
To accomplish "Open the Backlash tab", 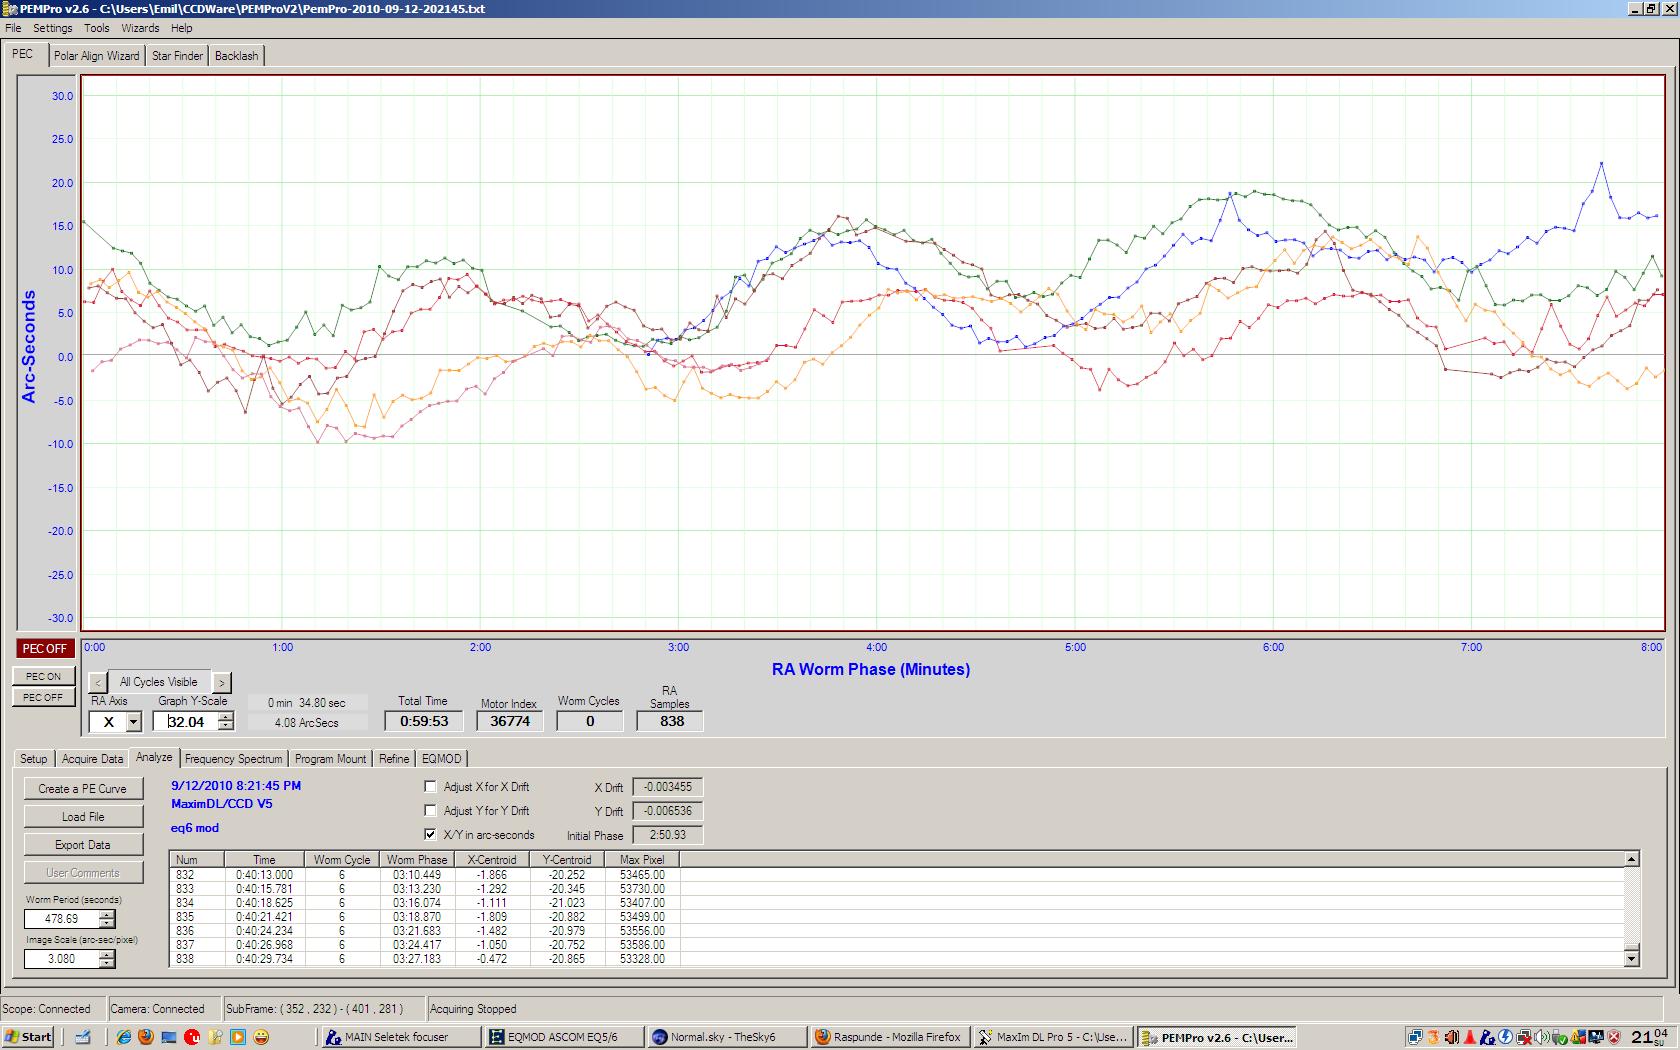I will [x=236, y=56].
